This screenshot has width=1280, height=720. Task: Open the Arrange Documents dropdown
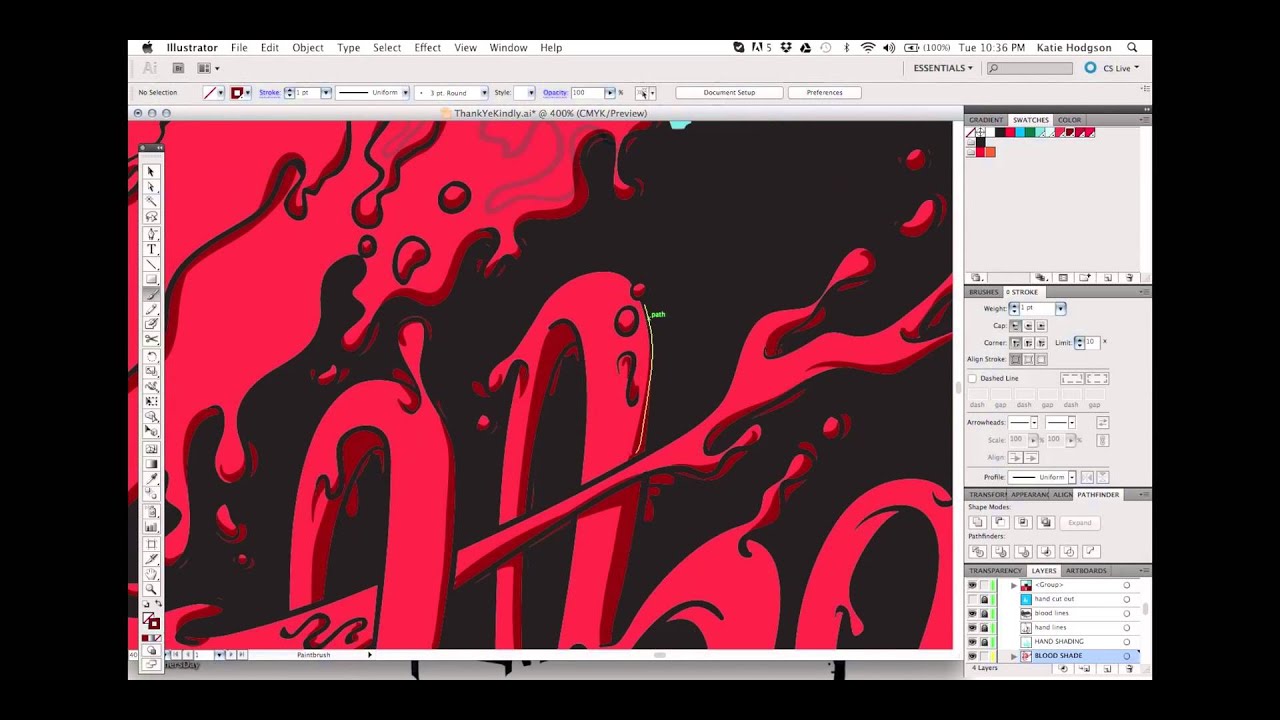[x=208, y=68]
